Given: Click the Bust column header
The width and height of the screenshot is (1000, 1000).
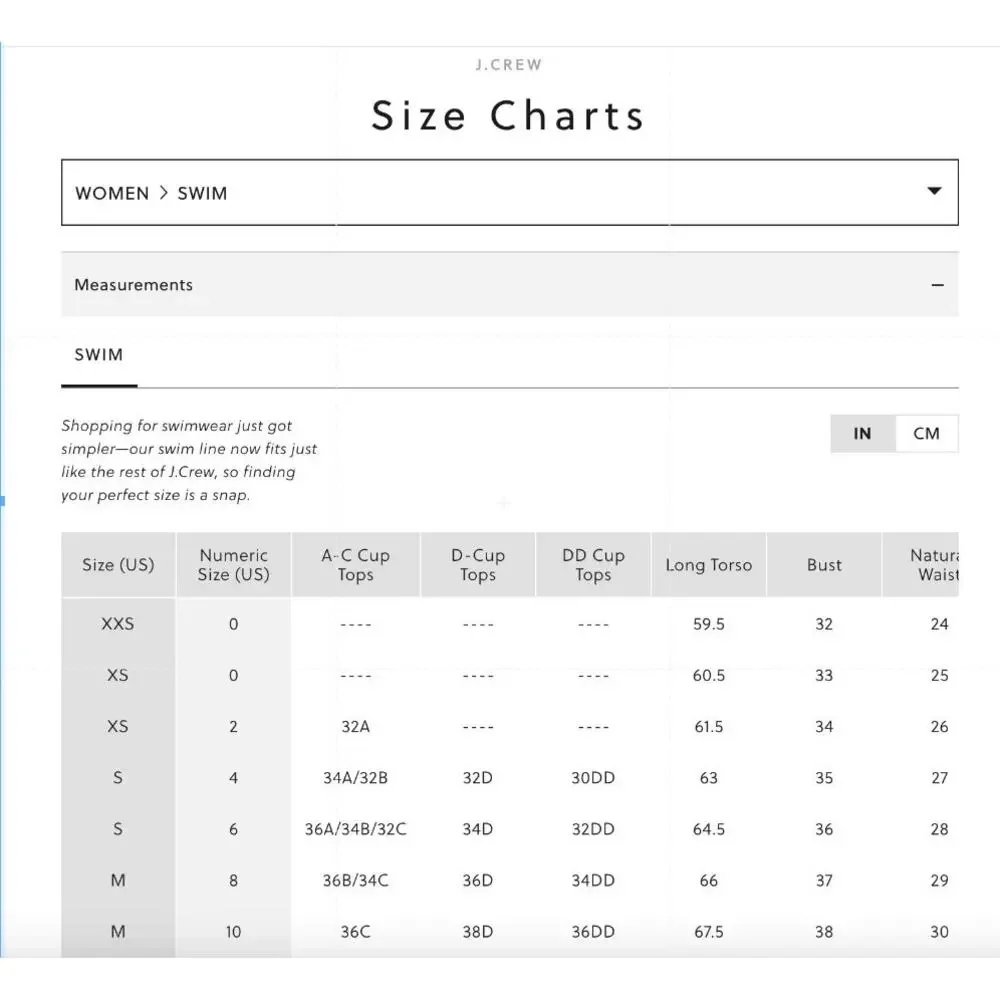Looking at the screenshot, I should (824, 565).
